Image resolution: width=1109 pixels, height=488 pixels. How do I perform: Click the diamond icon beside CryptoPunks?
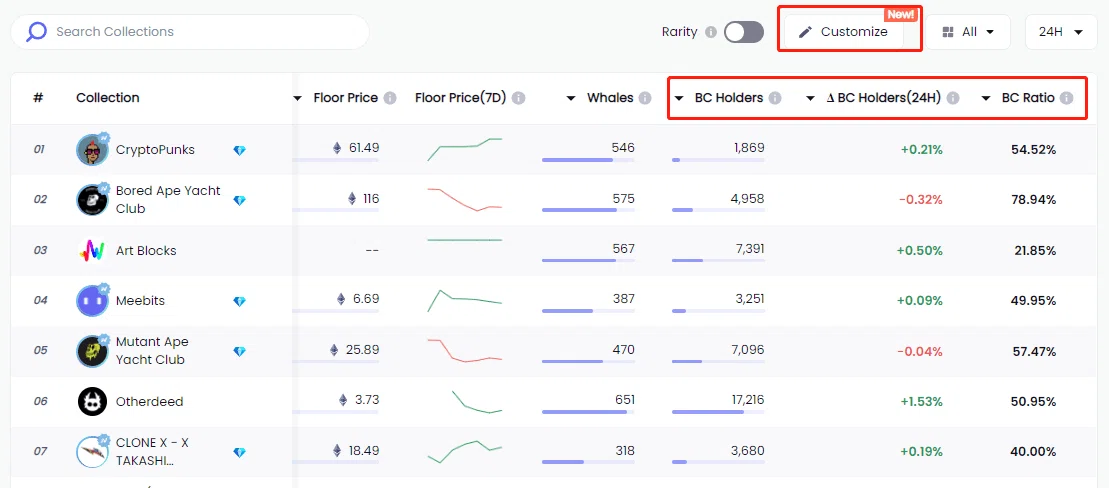coord(239,150)
